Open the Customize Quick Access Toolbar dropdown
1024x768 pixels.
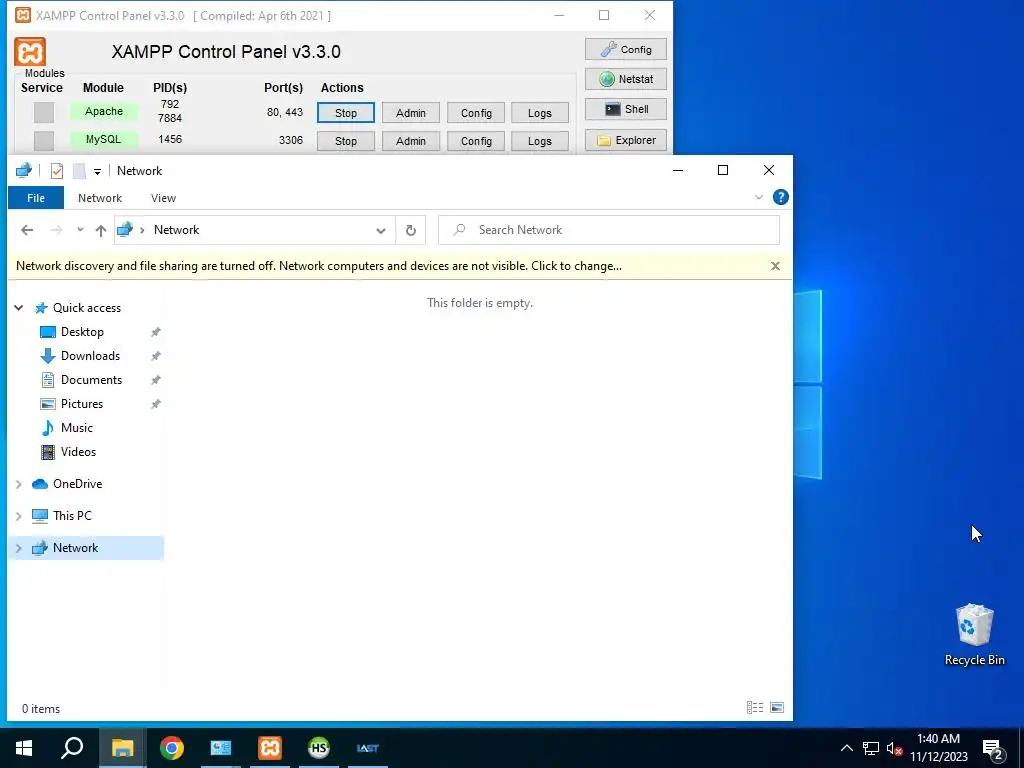(x=97, y=172)
